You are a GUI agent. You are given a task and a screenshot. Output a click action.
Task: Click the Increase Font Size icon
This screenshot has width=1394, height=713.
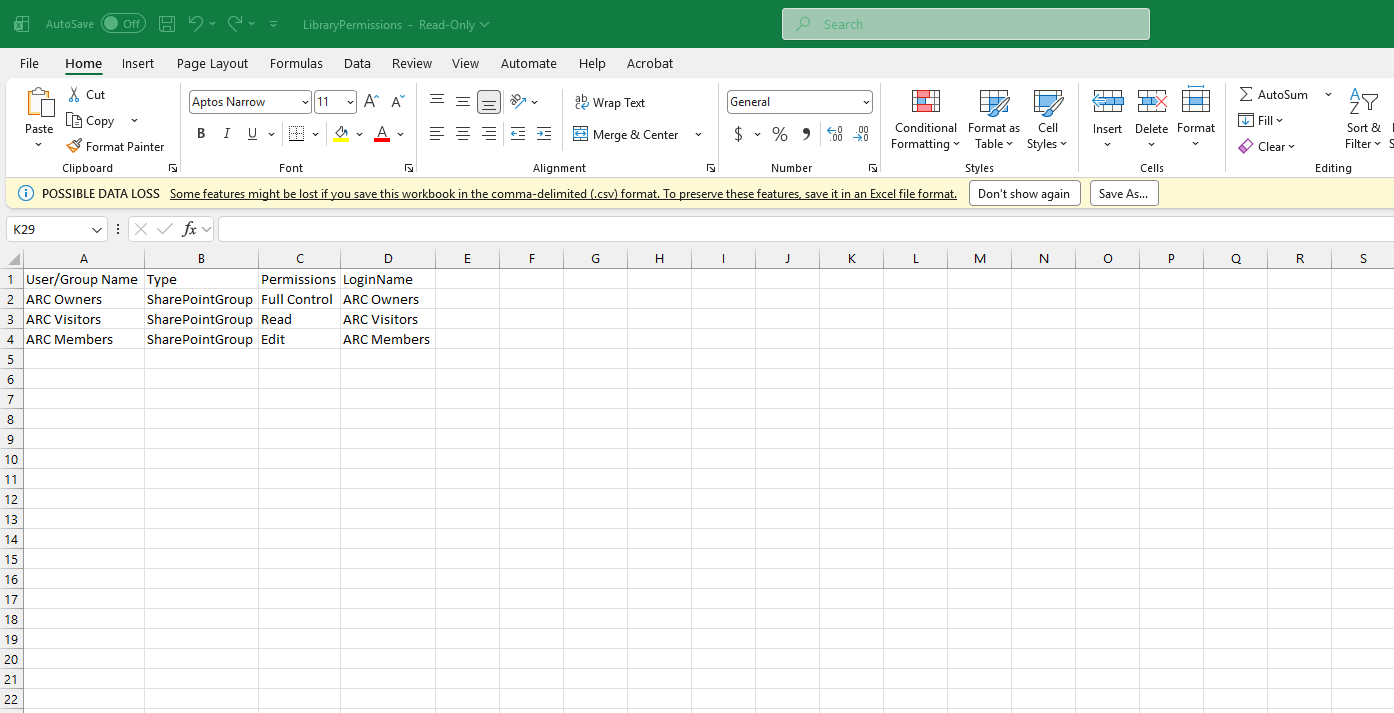click(x=371, y=102)
